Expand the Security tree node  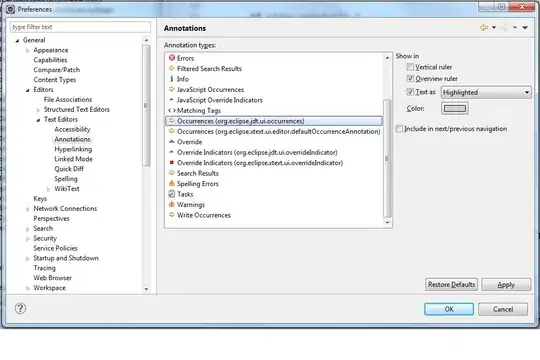coord(28,239)
